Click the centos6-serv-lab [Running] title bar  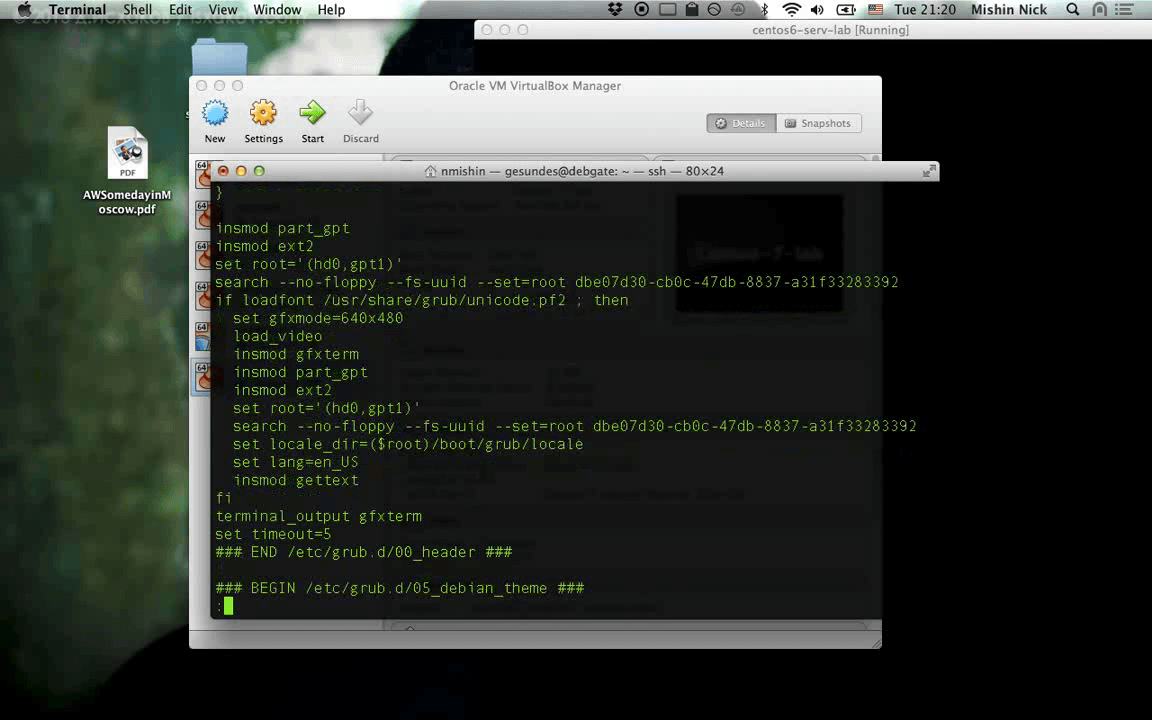(x=813, y=29)
